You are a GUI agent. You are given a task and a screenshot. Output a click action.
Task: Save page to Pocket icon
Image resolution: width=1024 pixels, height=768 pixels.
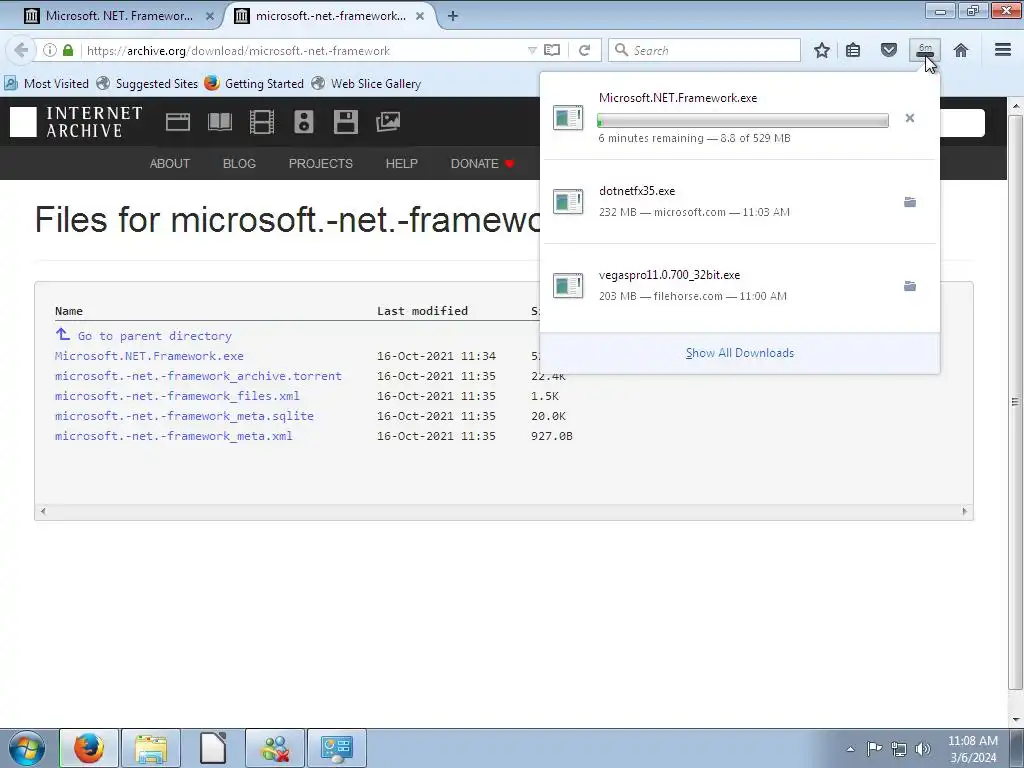(x=889, y=50)
